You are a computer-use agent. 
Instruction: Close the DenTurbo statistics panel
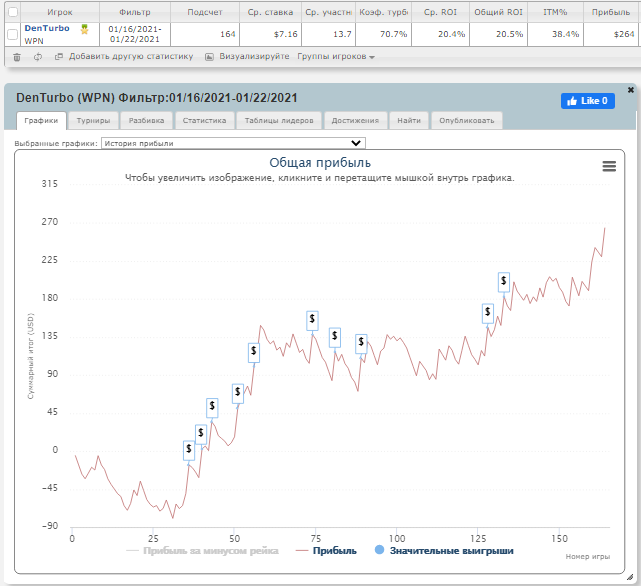pos(630,90)
